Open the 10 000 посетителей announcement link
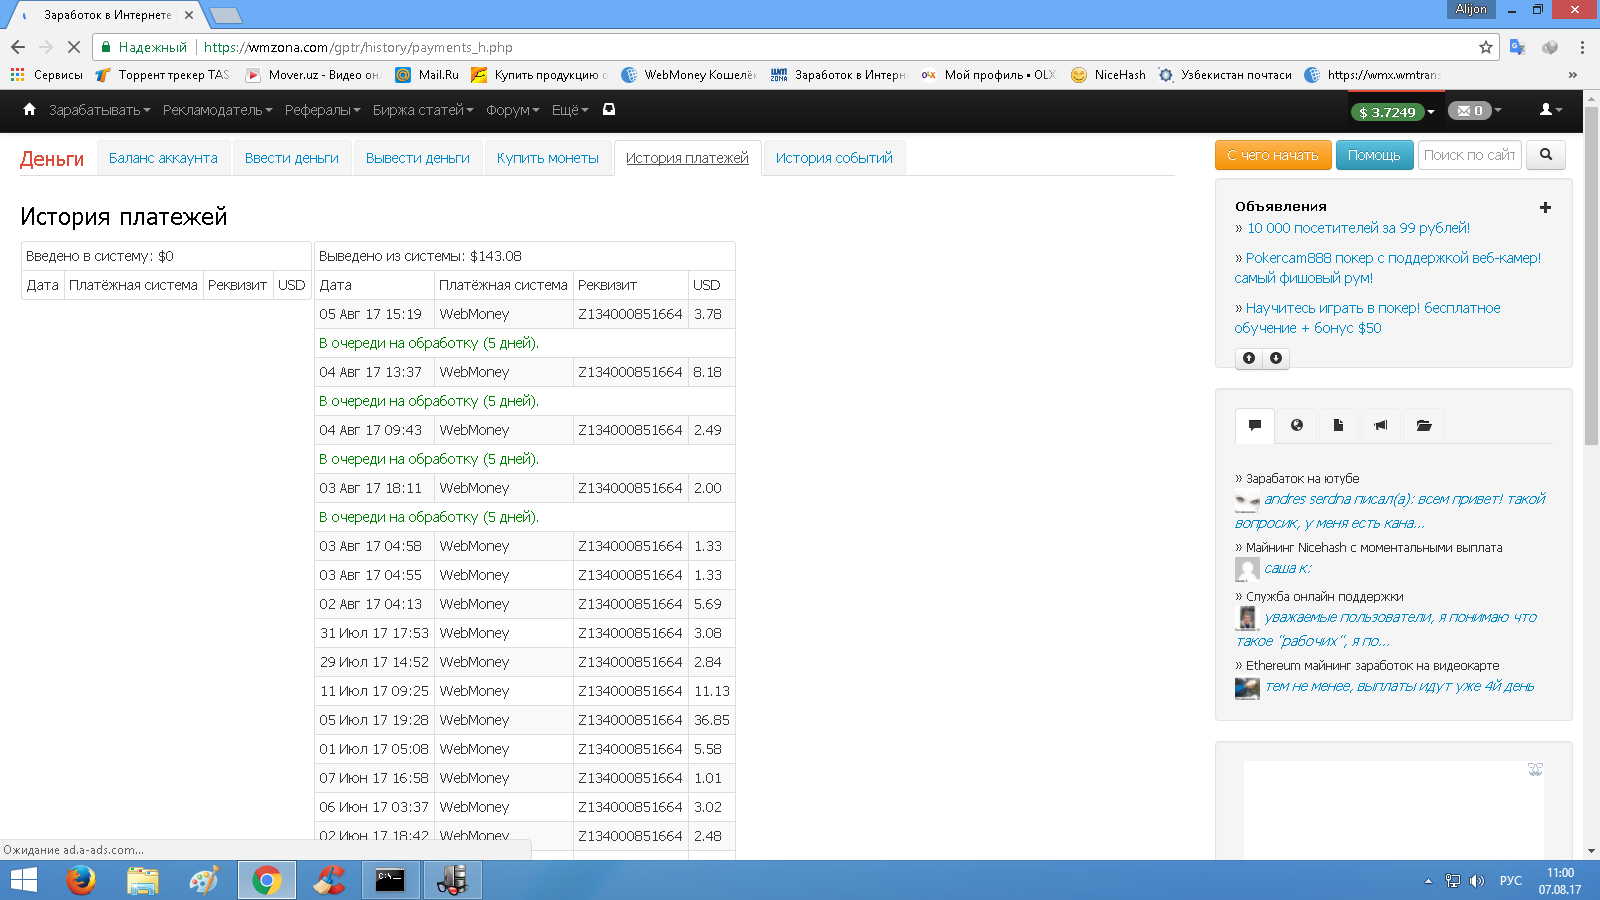The image size is (1600, 900). (1358, 228)
